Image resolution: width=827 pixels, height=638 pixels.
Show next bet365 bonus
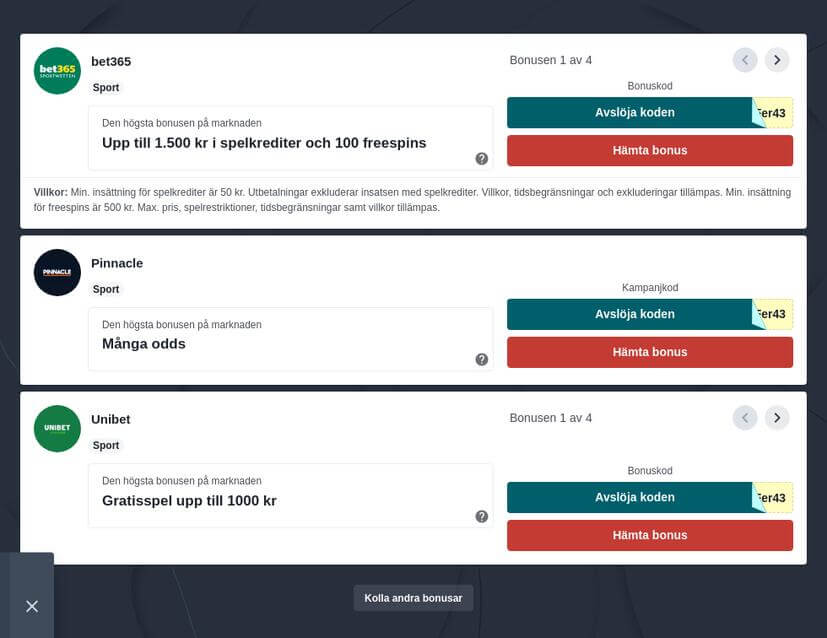tap(777, 60)
